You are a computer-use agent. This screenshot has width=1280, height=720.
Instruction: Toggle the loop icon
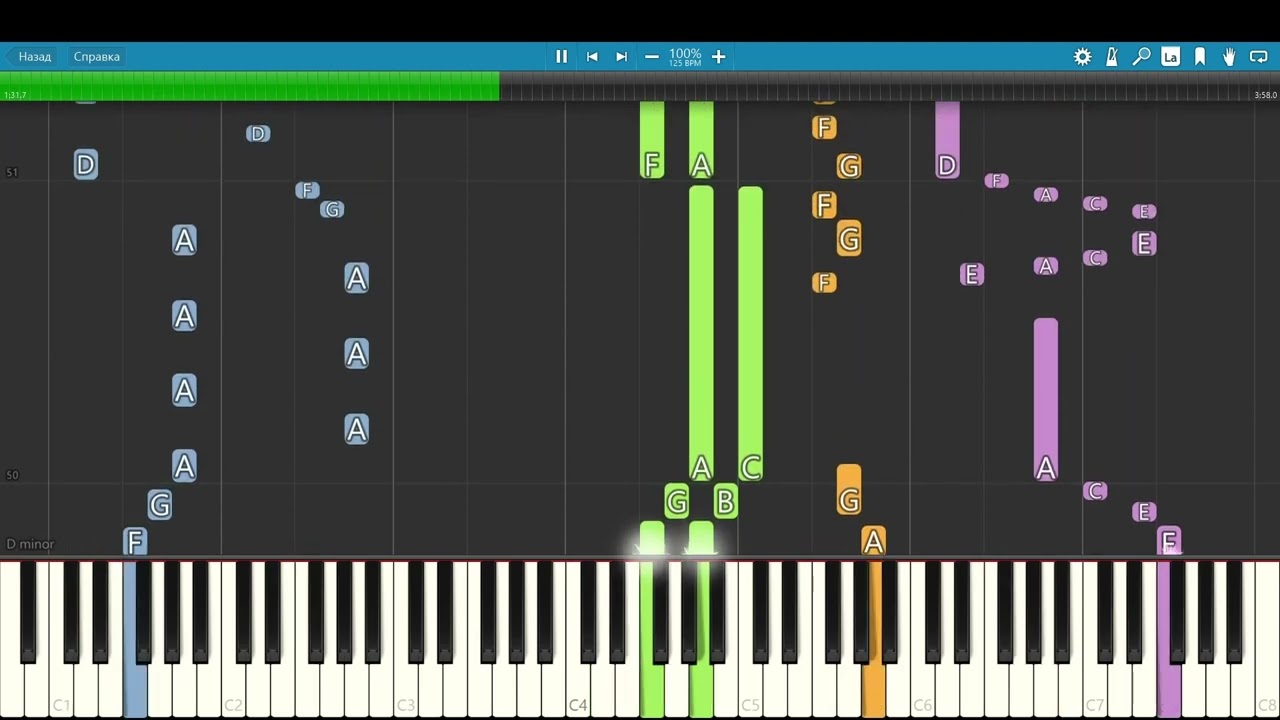pyautogui.click(x=1259, y=57)
